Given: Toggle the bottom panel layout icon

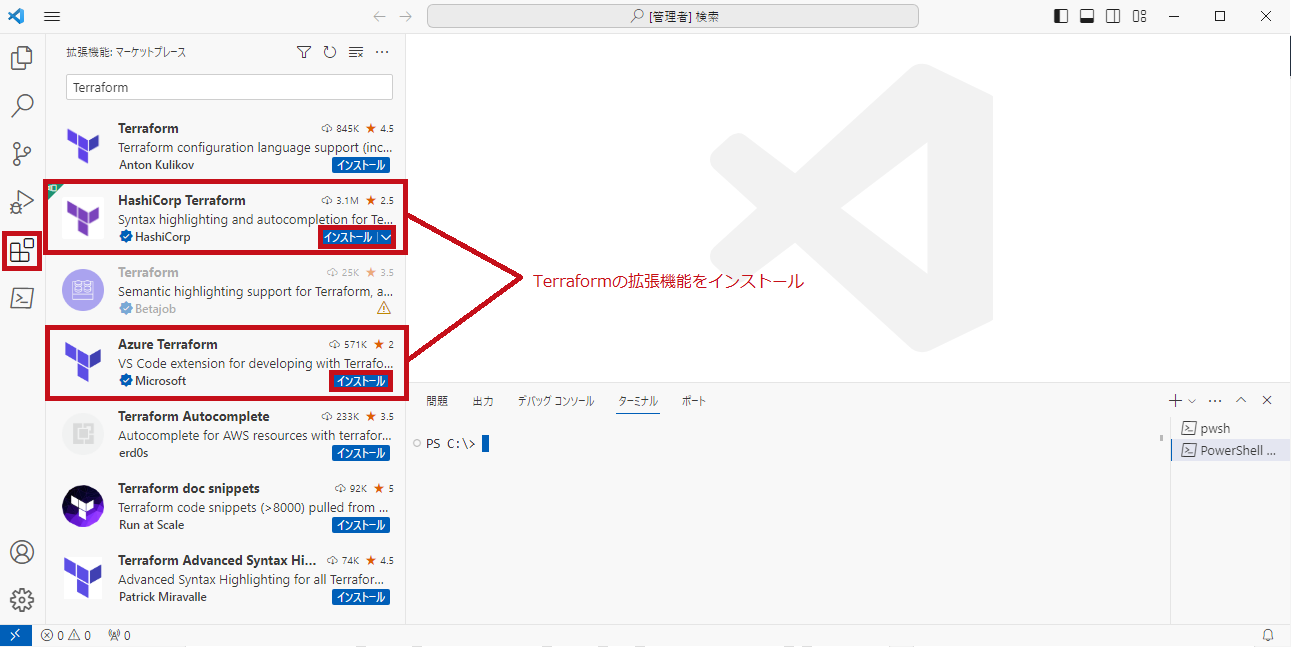Looking at the screenshot, I should point(1087,16).
